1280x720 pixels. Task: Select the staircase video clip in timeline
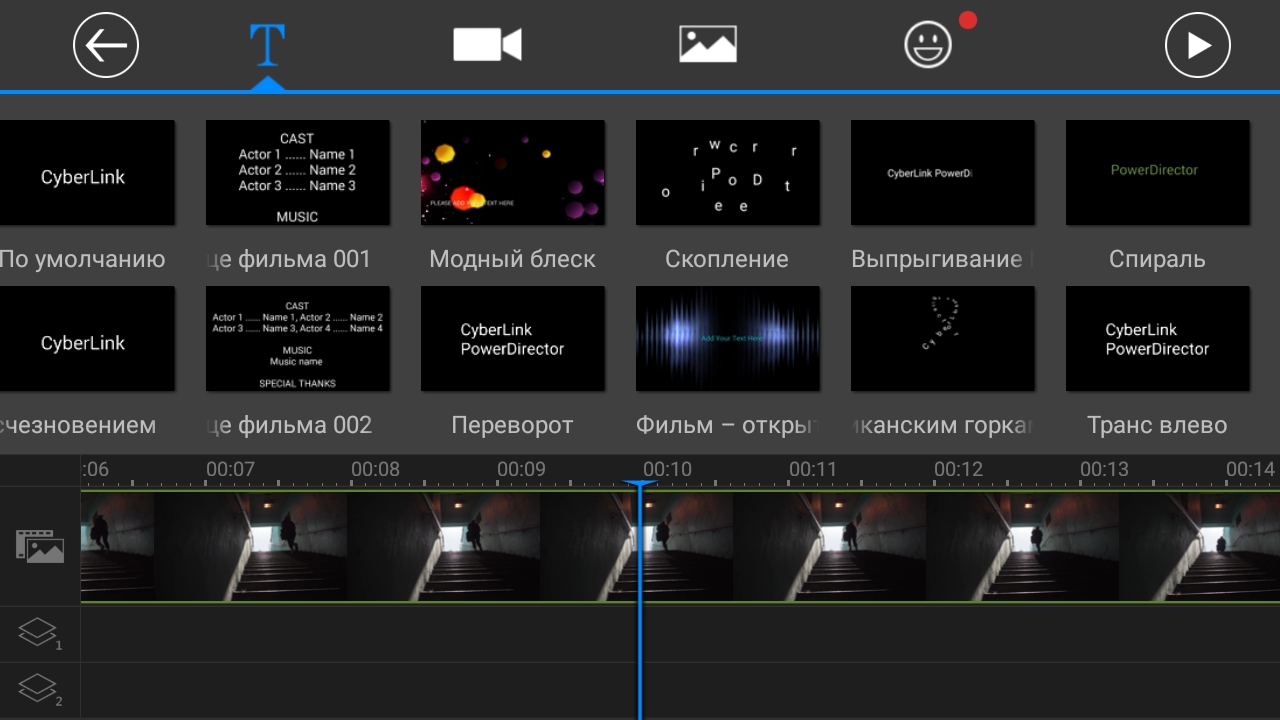pos(680,546)
